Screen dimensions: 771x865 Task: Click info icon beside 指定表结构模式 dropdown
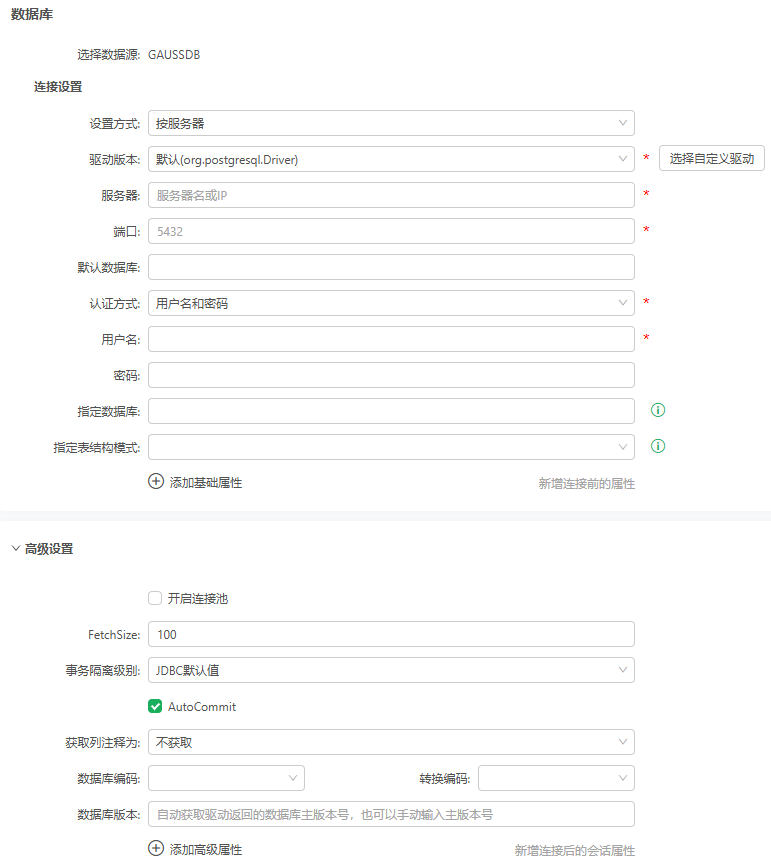click(x=657, y=446)
